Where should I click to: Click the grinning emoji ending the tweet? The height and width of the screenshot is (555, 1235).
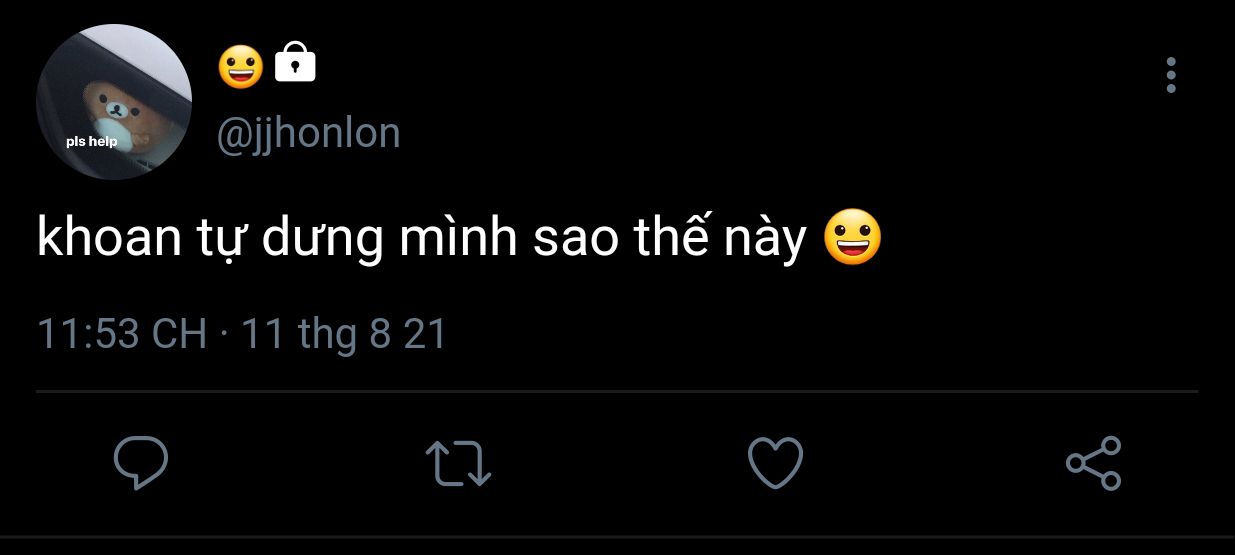[853, 239]
